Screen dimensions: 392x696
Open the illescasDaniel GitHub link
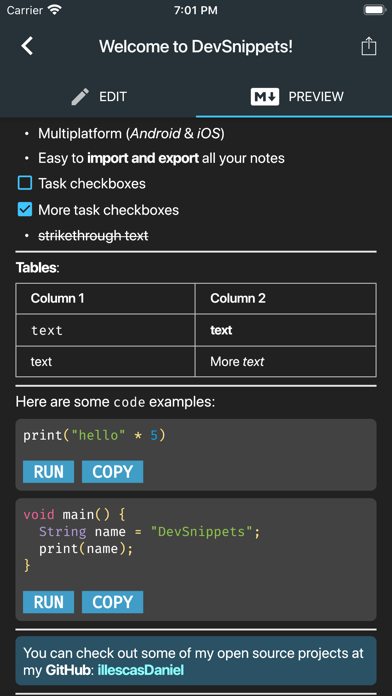click(140, 670)
